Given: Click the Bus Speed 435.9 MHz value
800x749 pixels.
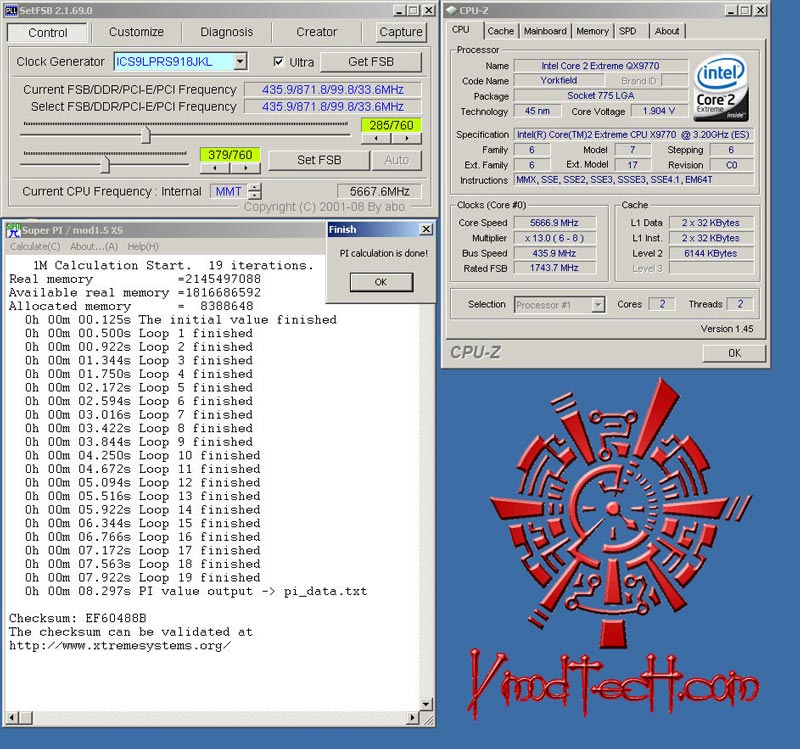Looking at the screenshot, I should coord(554,254).
